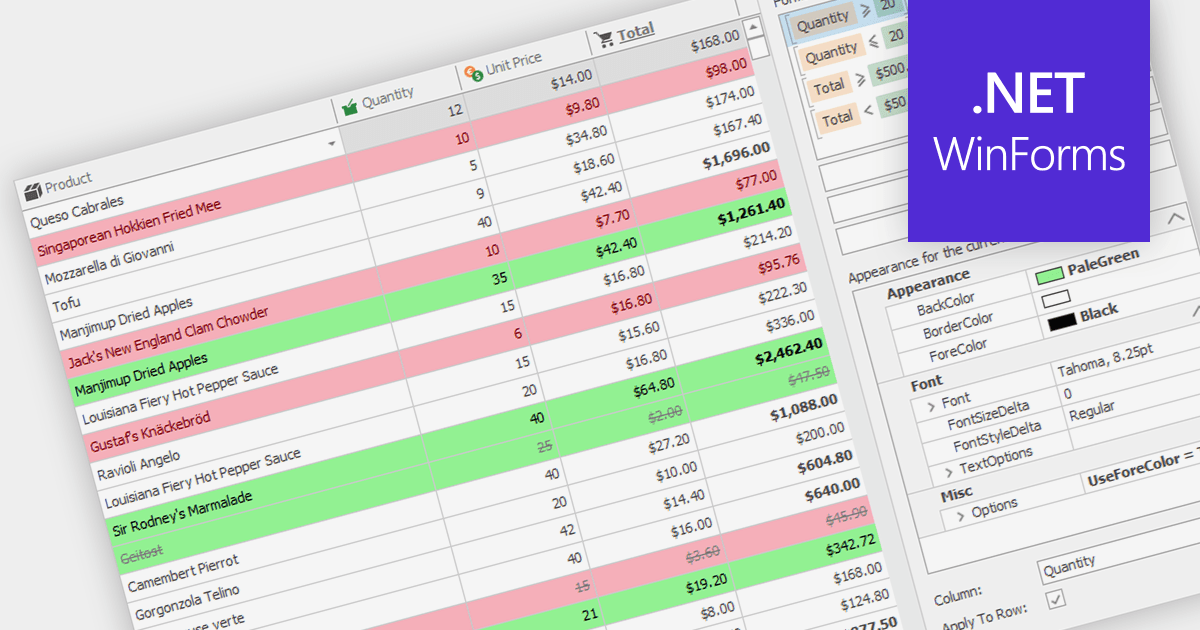Click the PaleGreen BackColor swatch
Screen dimensions: 1200x630
pyautogui.click(x=1049, y=274)
